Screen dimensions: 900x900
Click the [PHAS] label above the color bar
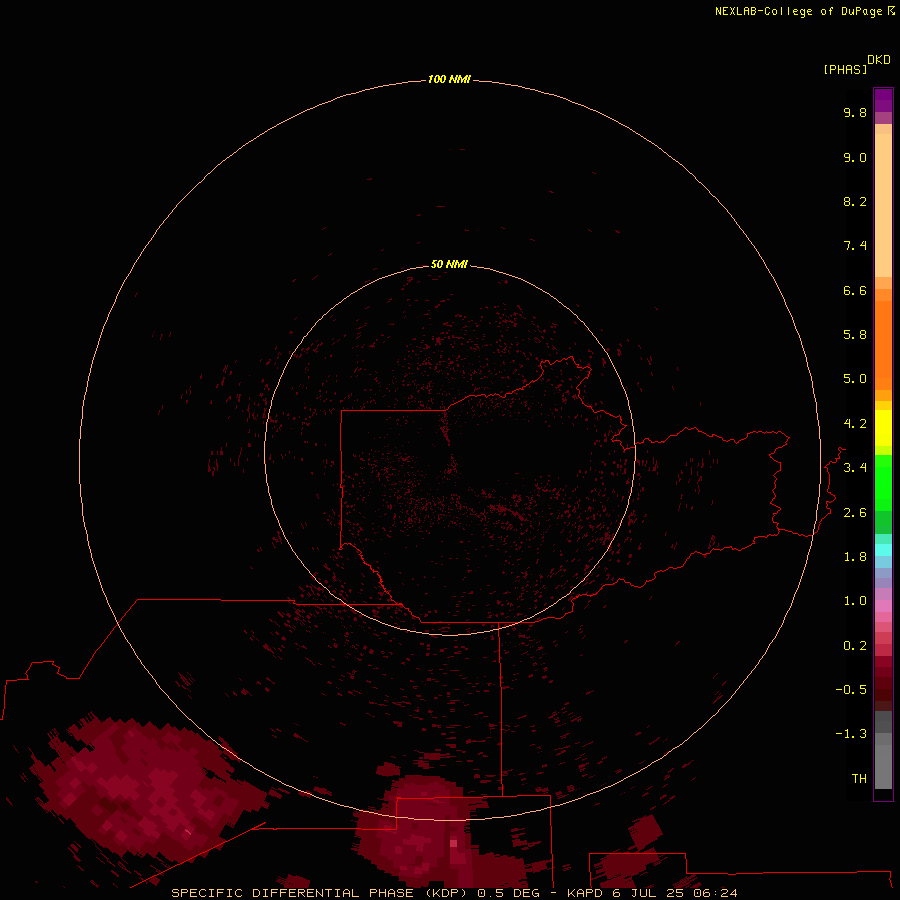tap(845, 69)
